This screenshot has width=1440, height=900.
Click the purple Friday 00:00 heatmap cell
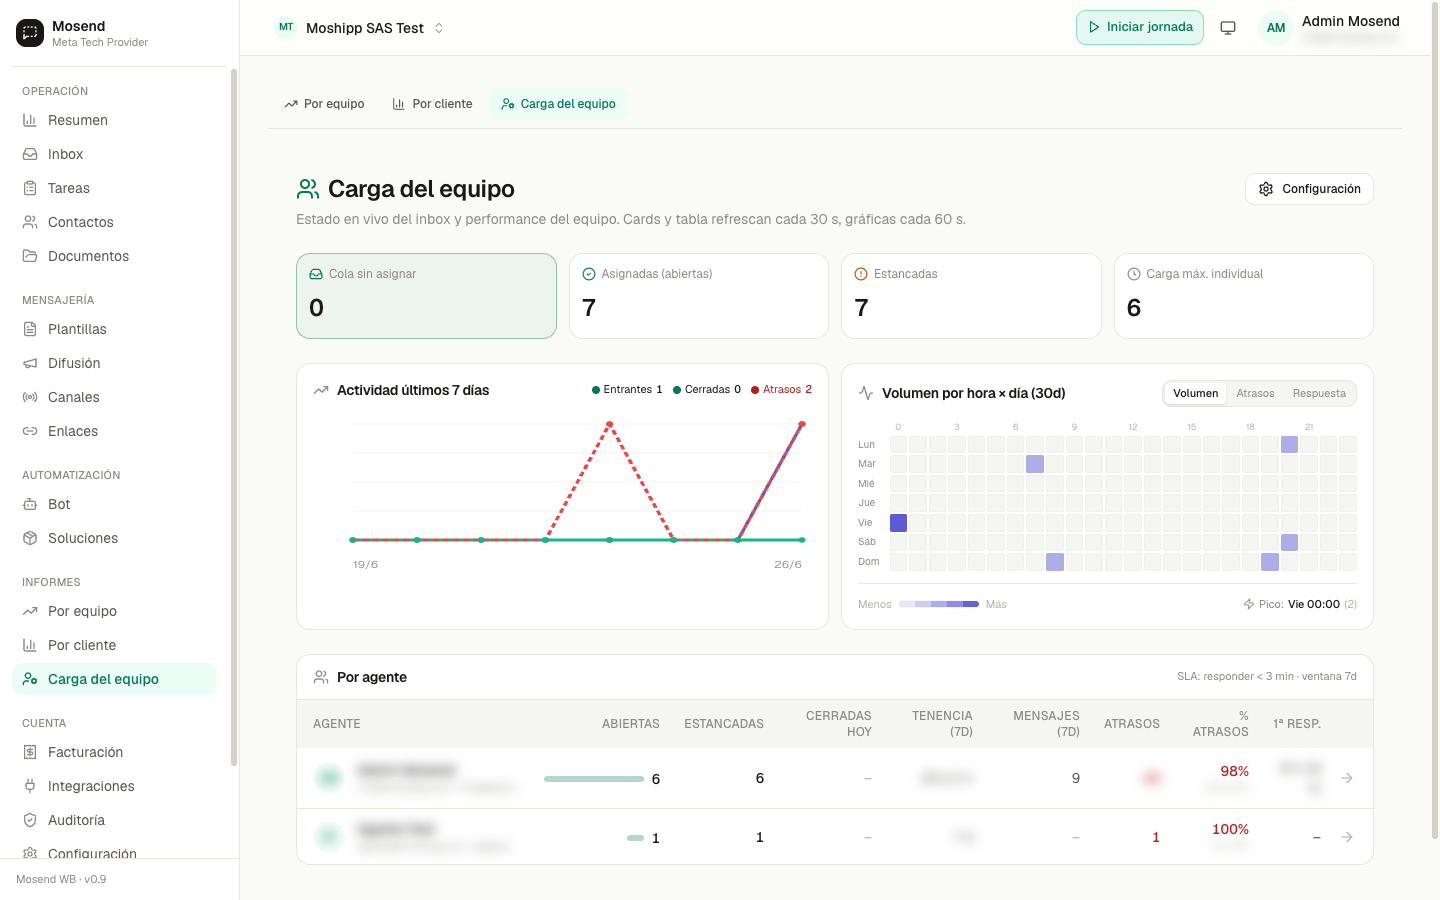pos(898,522)
